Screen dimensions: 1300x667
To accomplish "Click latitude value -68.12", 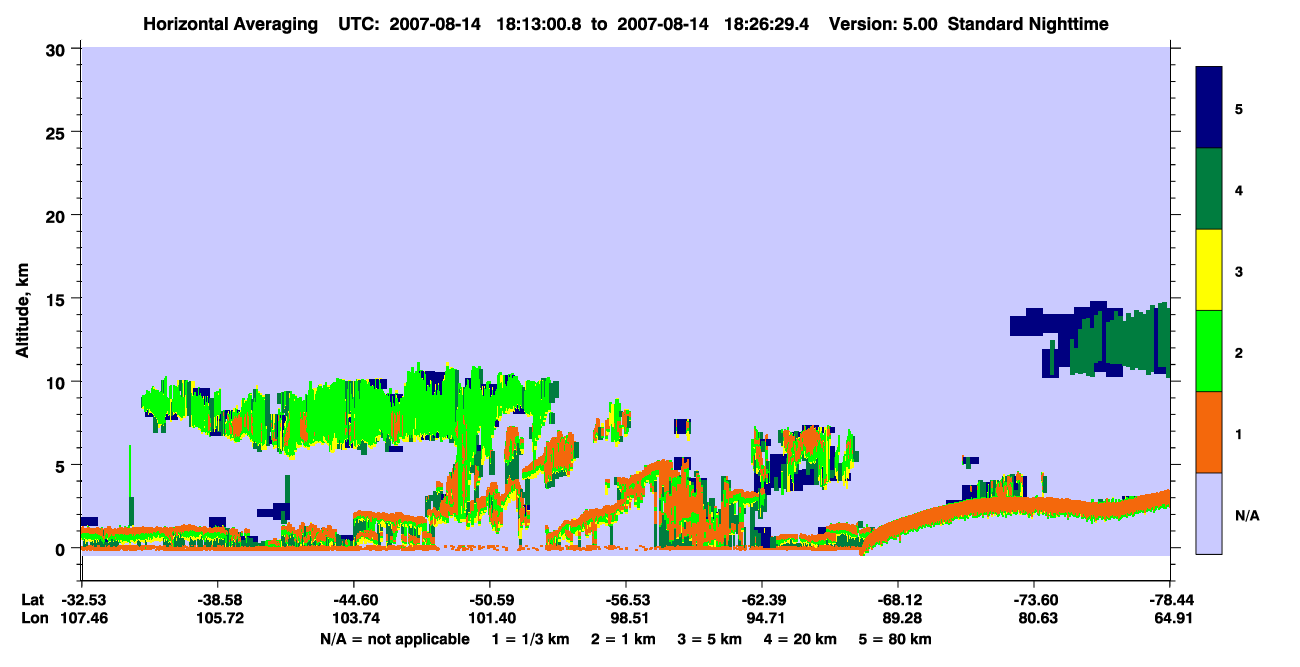I will (x=898, y=600).
